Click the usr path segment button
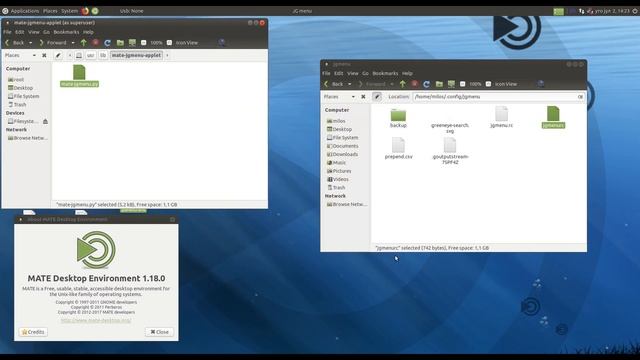The width and height of the screenshot is (640, 360). point(91,55)
